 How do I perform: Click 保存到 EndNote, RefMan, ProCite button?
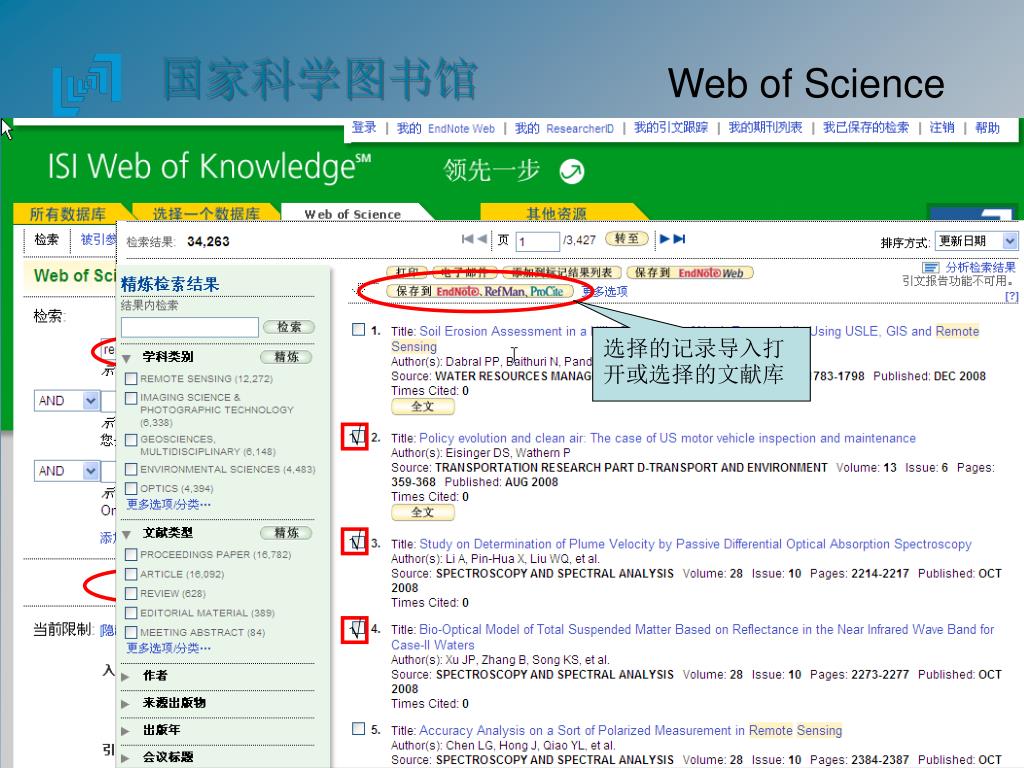coord(480,291)
